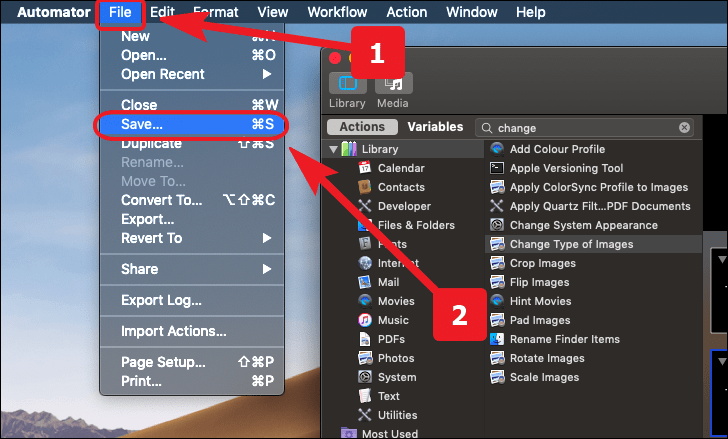Click the Library toolbar icon
This screenshot has width=728, height=439.
[x=348, y=84]
